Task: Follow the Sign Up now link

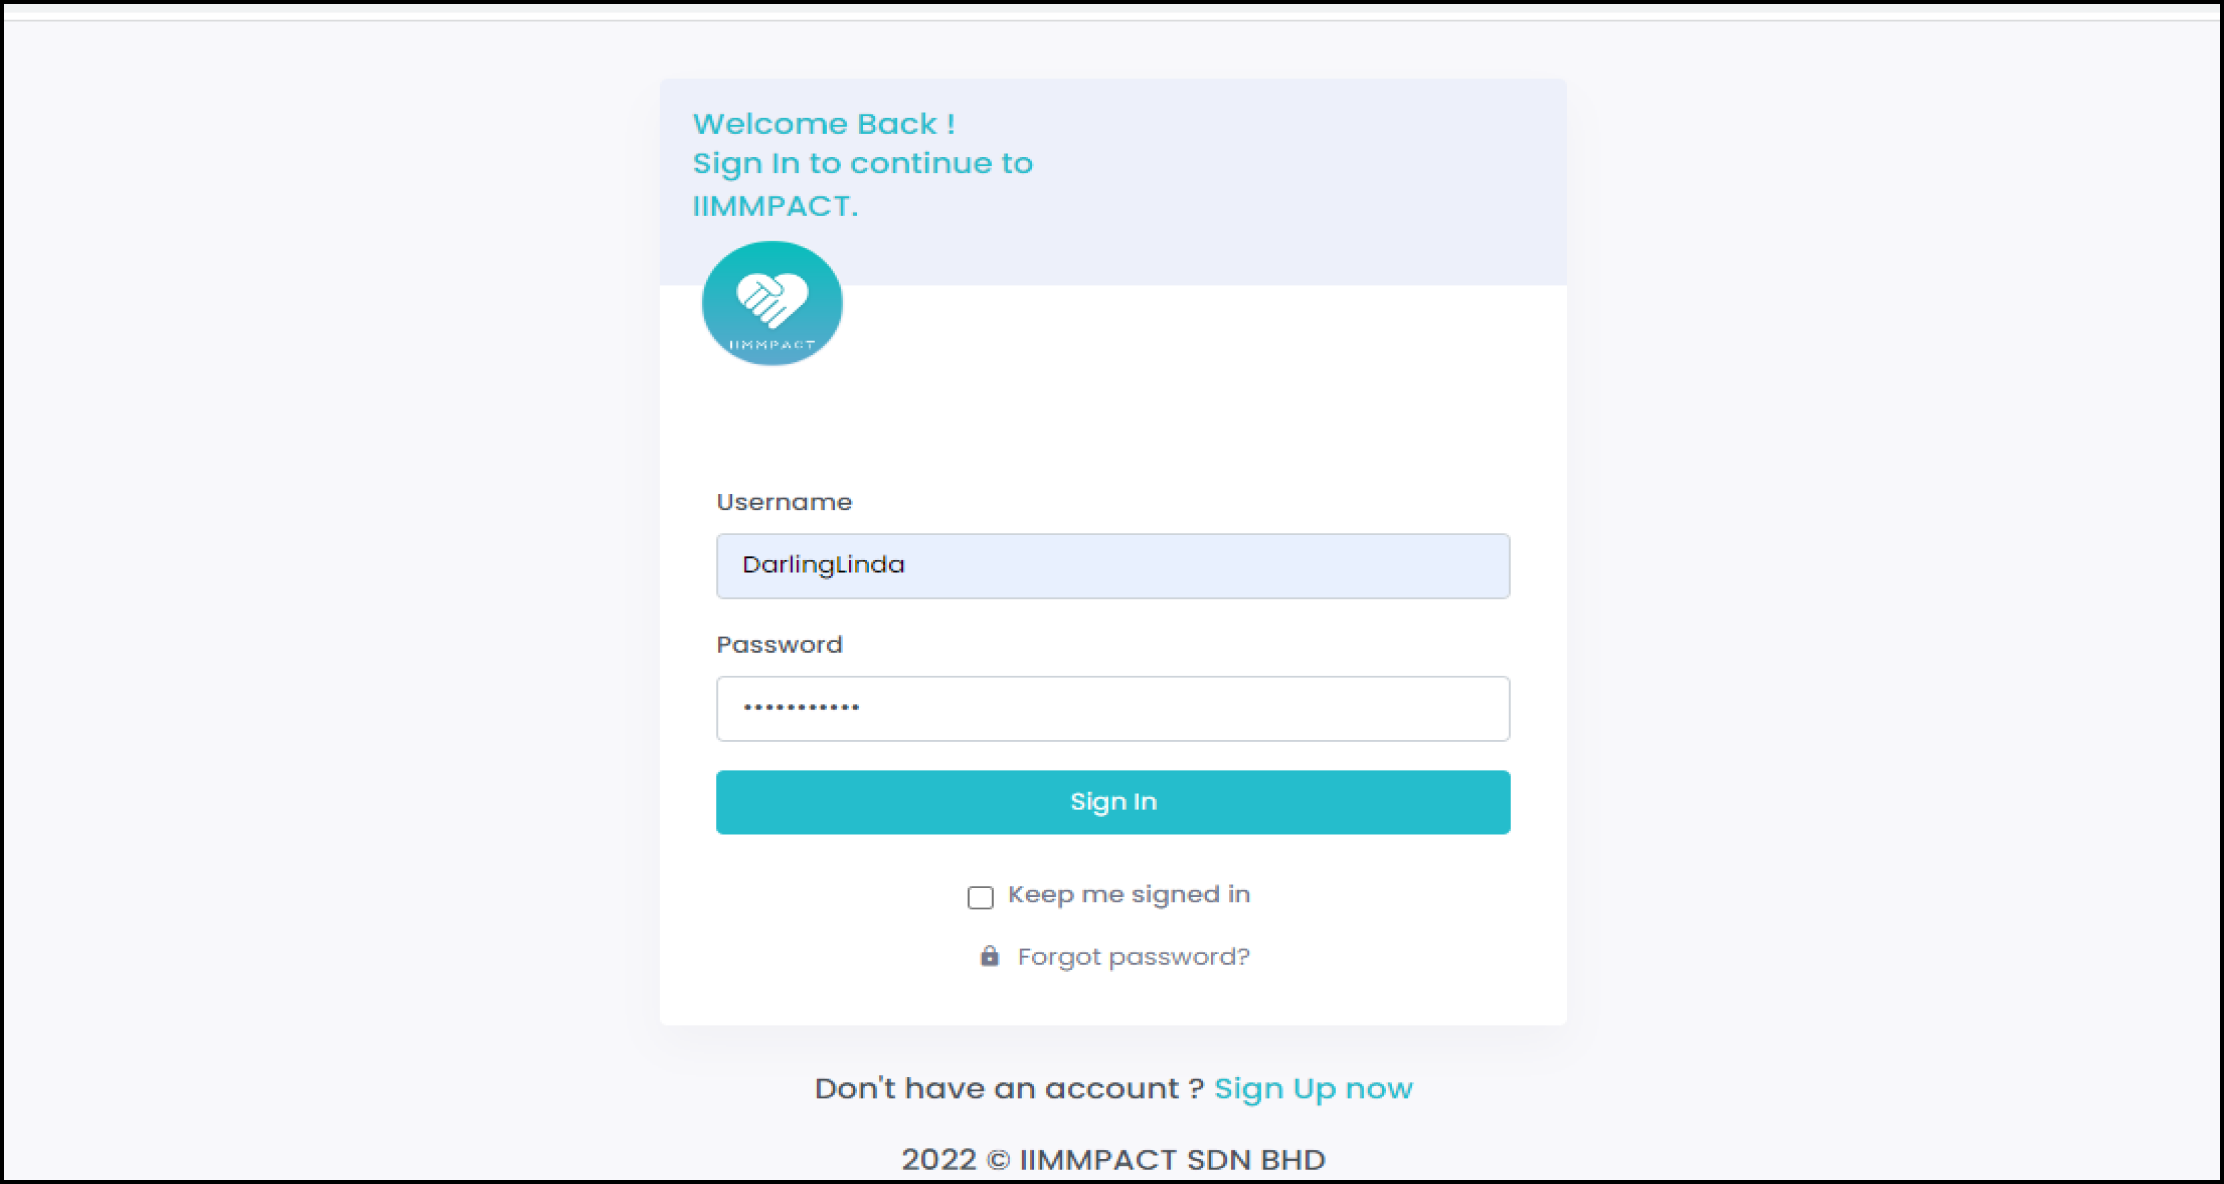Action: (x=1313, y=1088)
